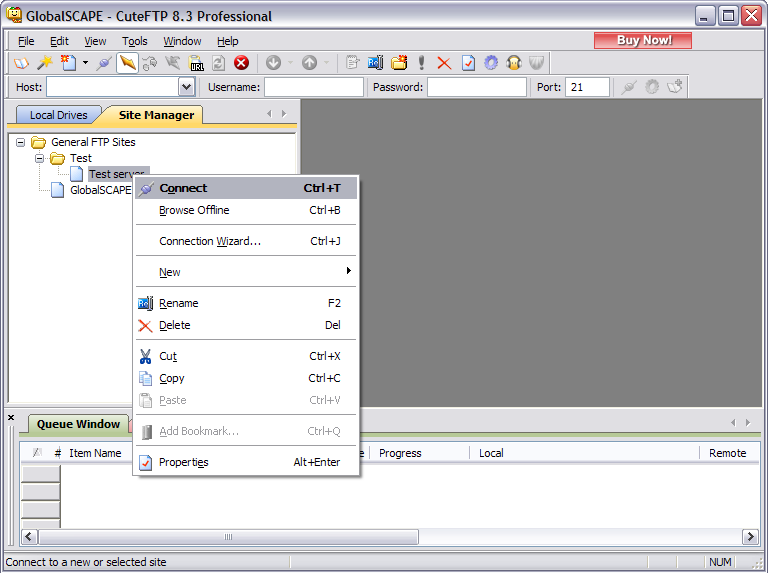Open the File menu

pos(26,41)
